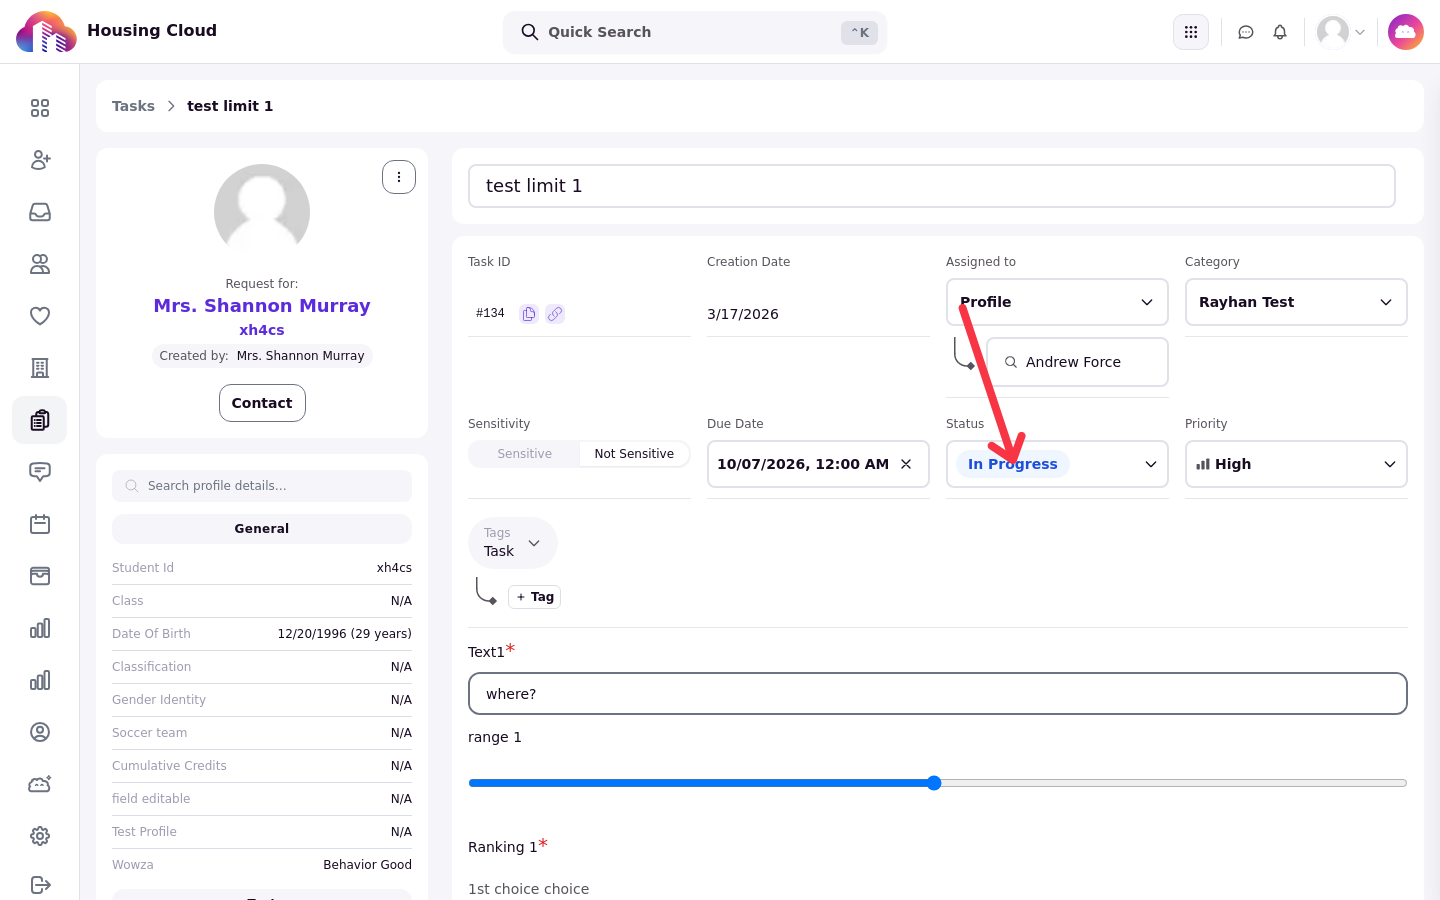Adjust the range 1 slider handle
1440x900 pixels.
pyautogui.click(x=934, y=783)
